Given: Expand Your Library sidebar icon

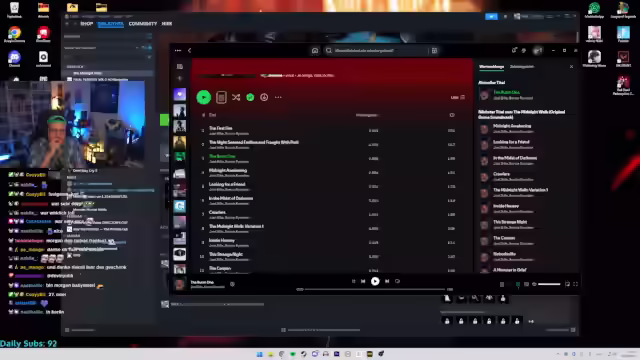Looking at the screenshot, I should 180,66.
